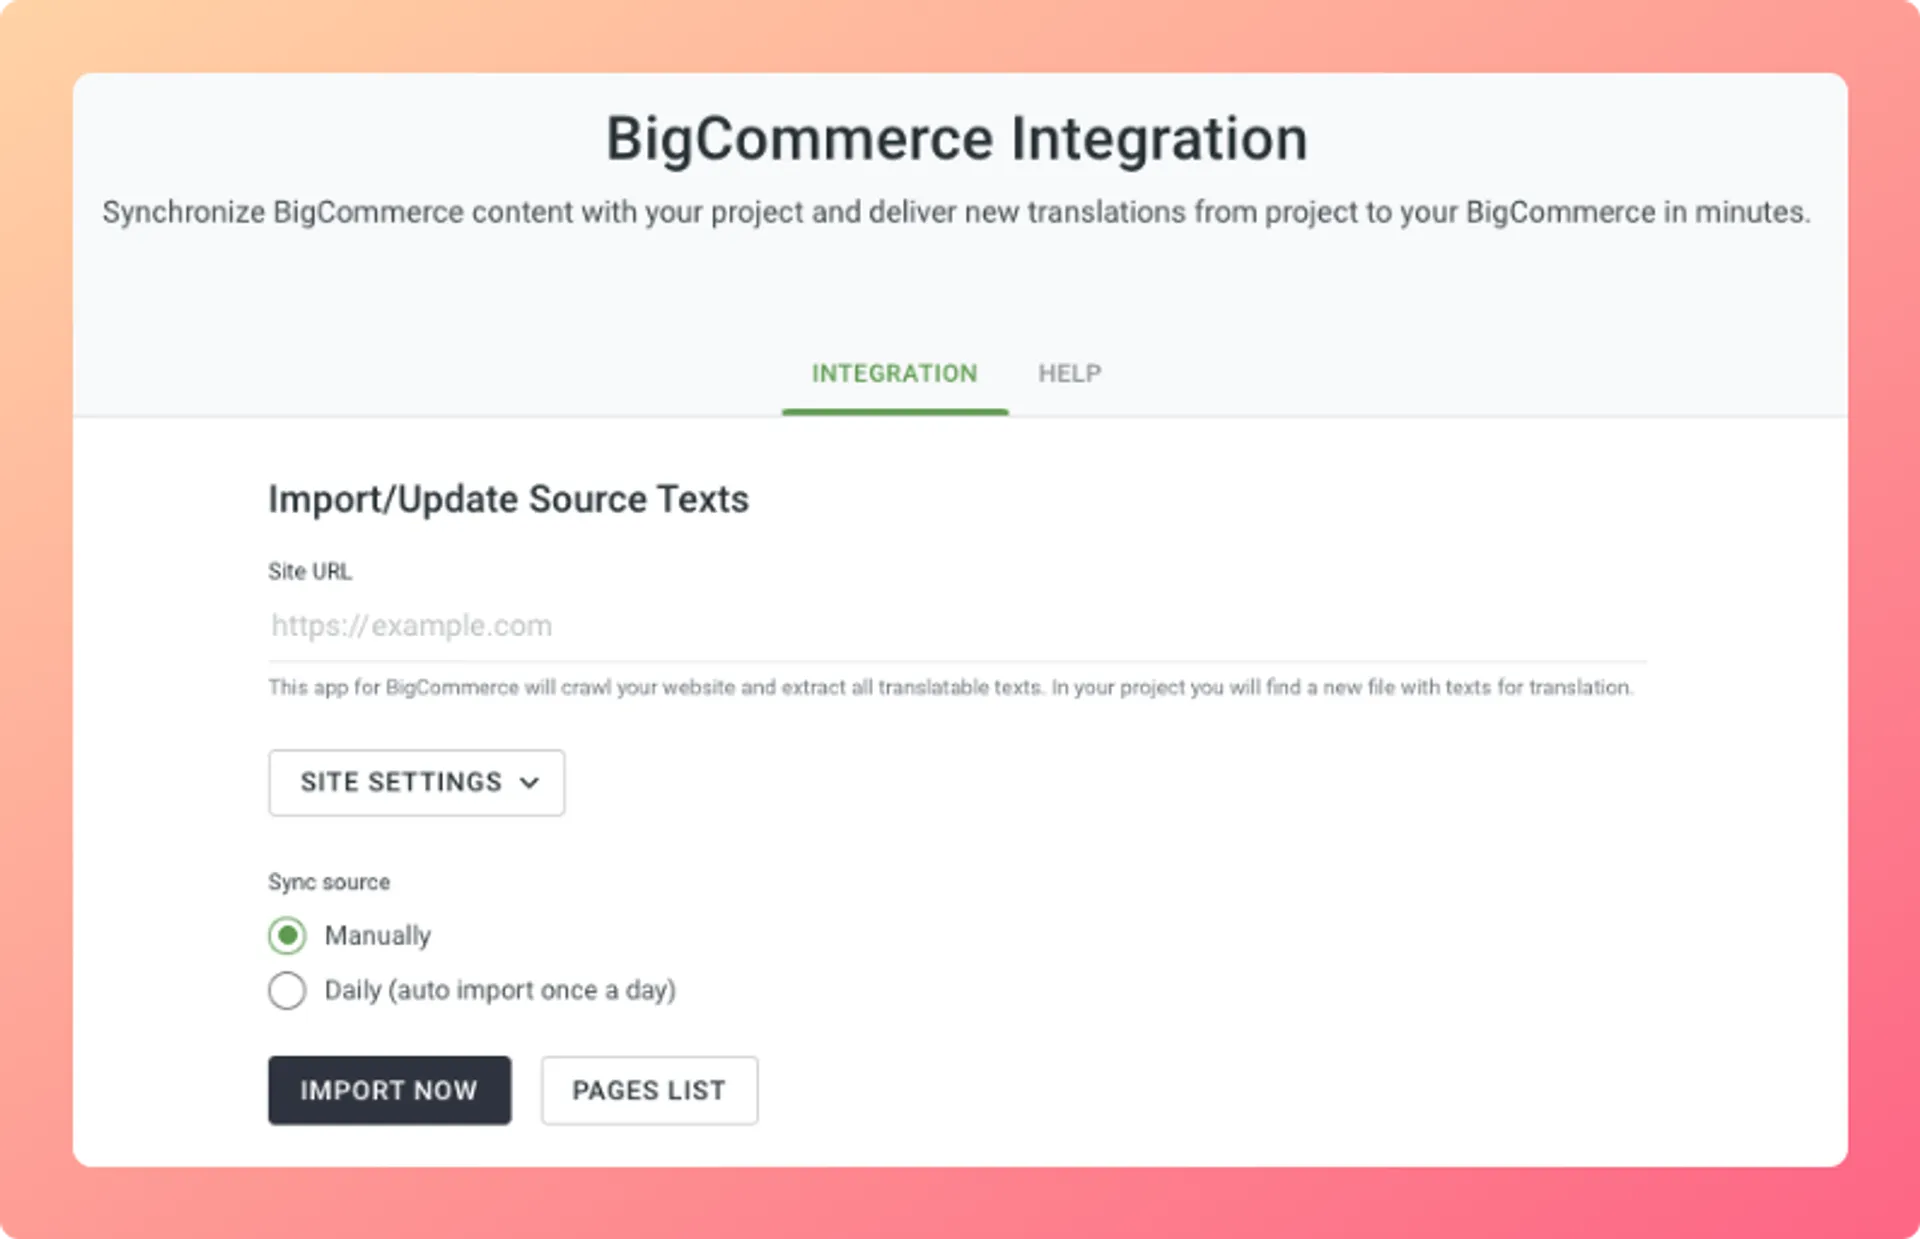The image size is (1920, 1239).
Task: Click the Import Now button
Action: click(389, 1090)
